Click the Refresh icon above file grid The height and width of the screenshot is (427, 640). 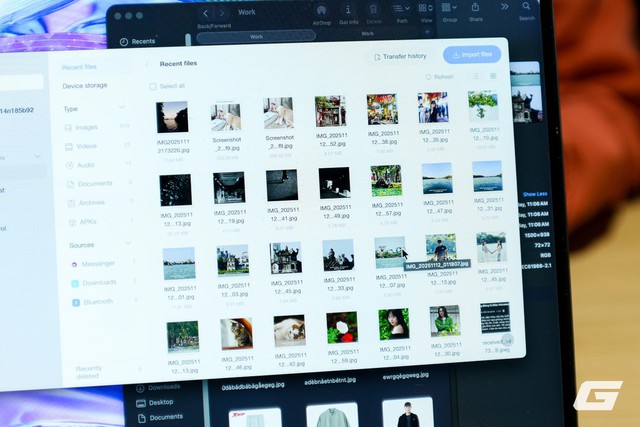tap(428, 77)
